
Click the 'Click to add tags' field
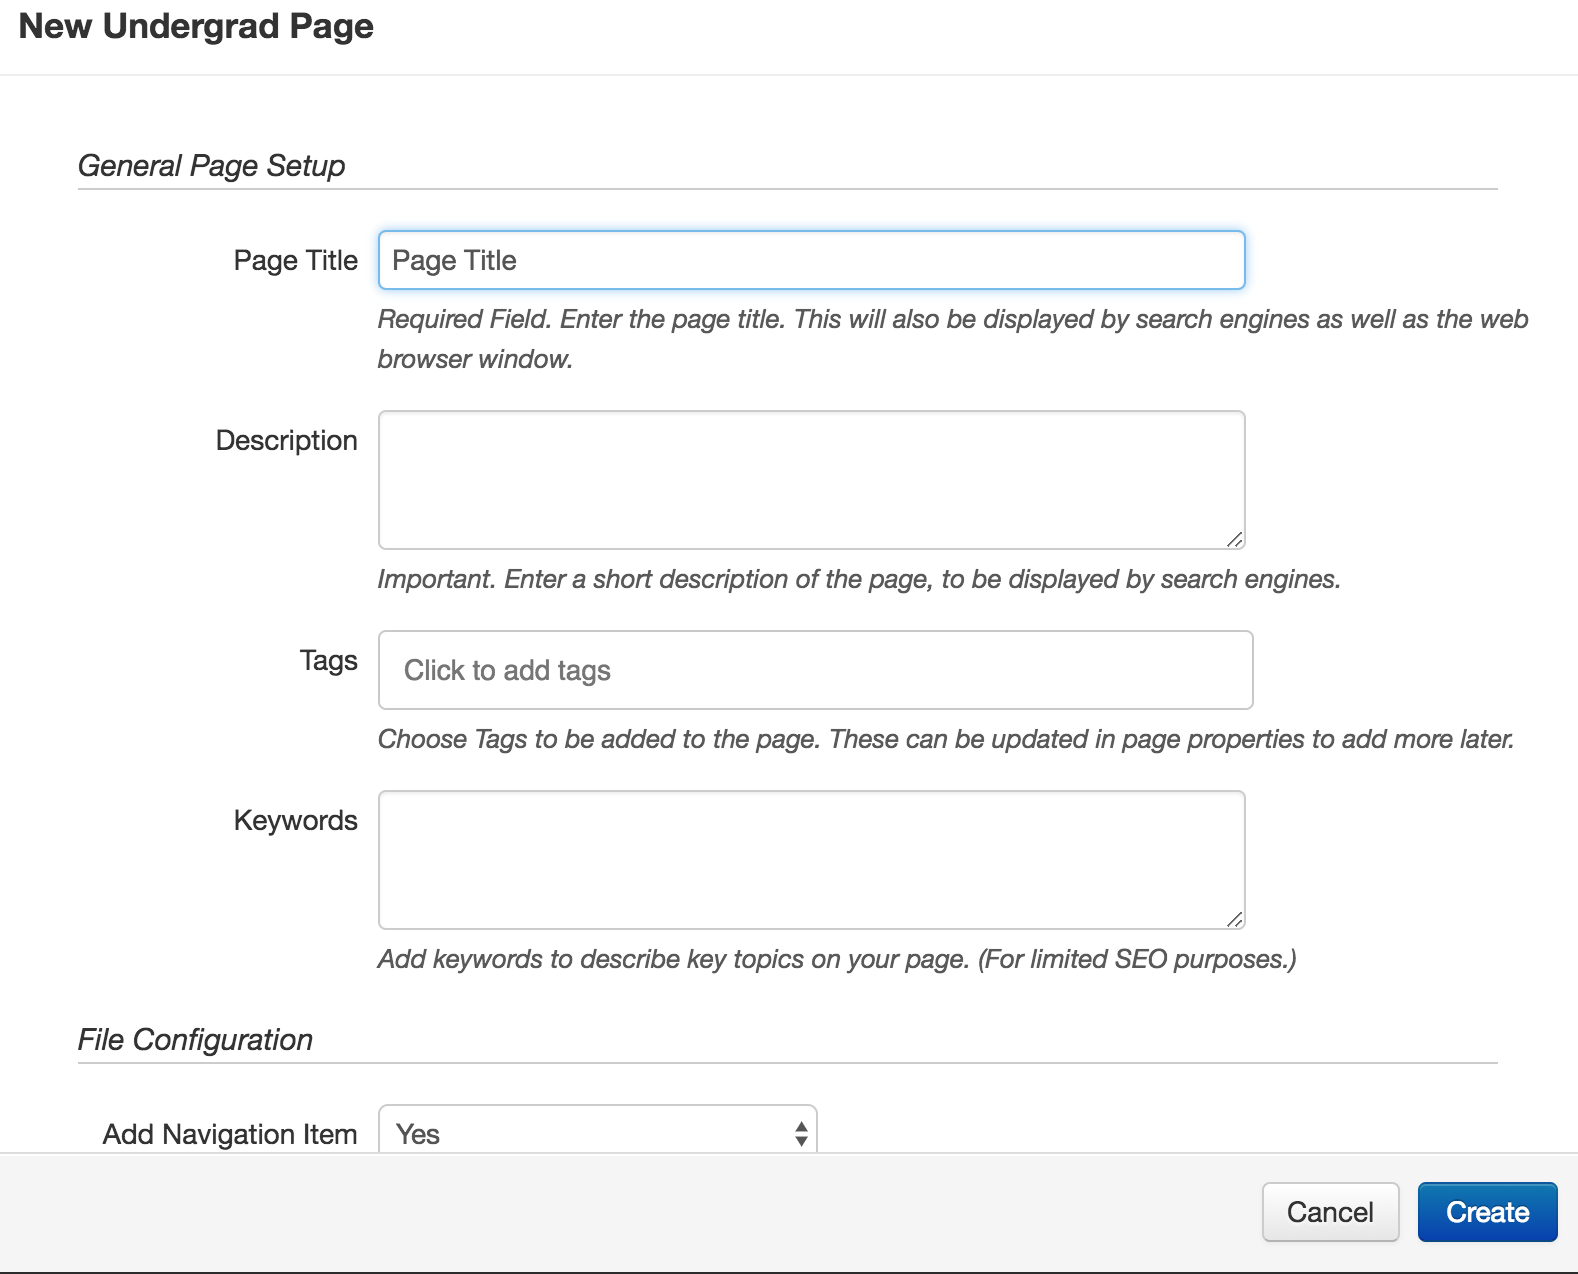[815, 670]
